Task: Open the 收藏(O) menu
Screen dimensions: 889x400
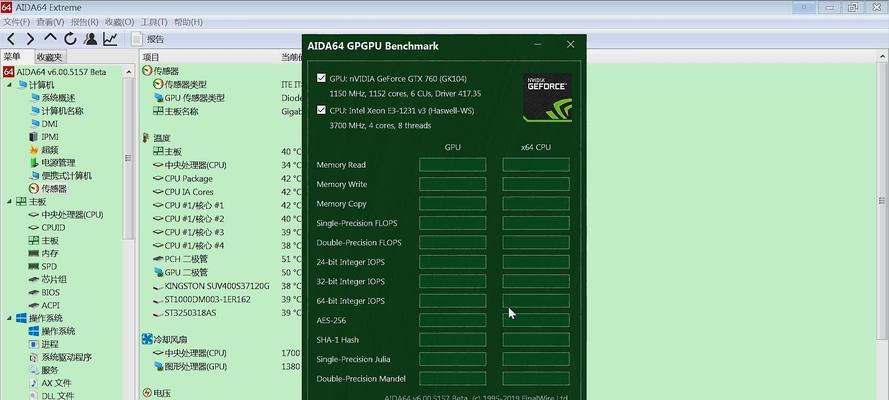Action: coord(120,22)
